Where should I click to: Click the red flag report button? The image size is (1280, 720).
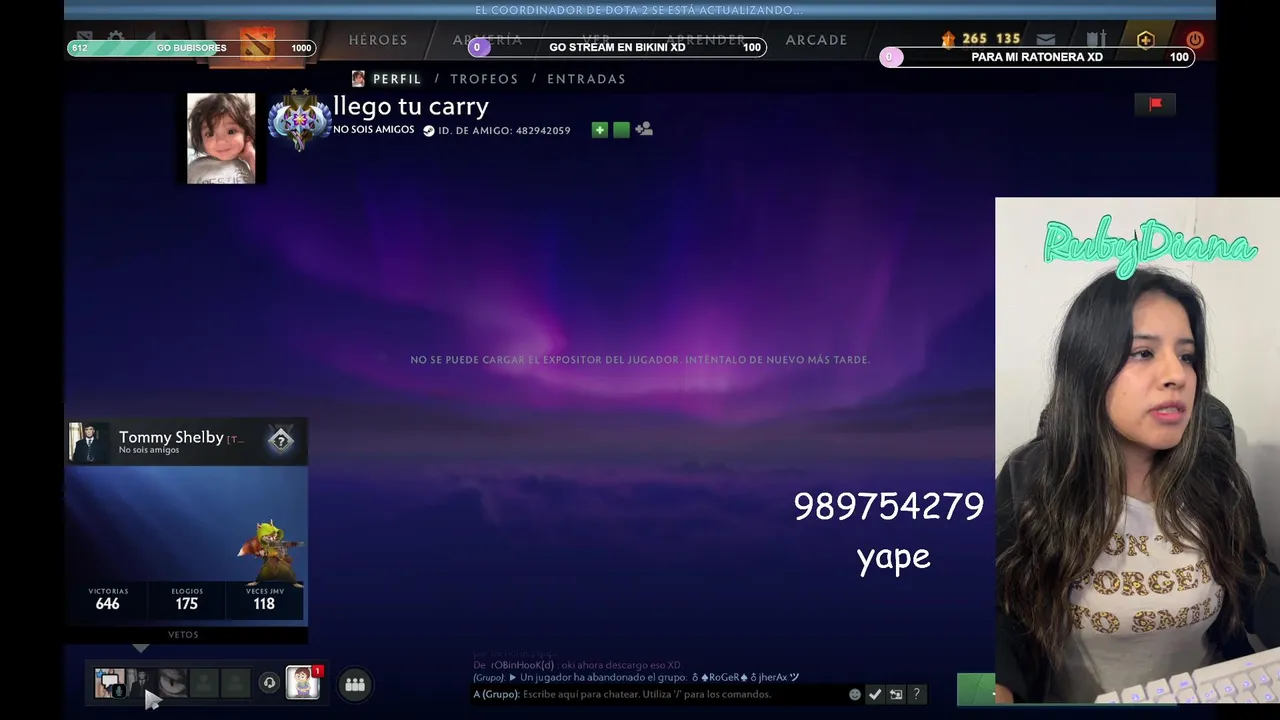click(x=1156, y=104)
